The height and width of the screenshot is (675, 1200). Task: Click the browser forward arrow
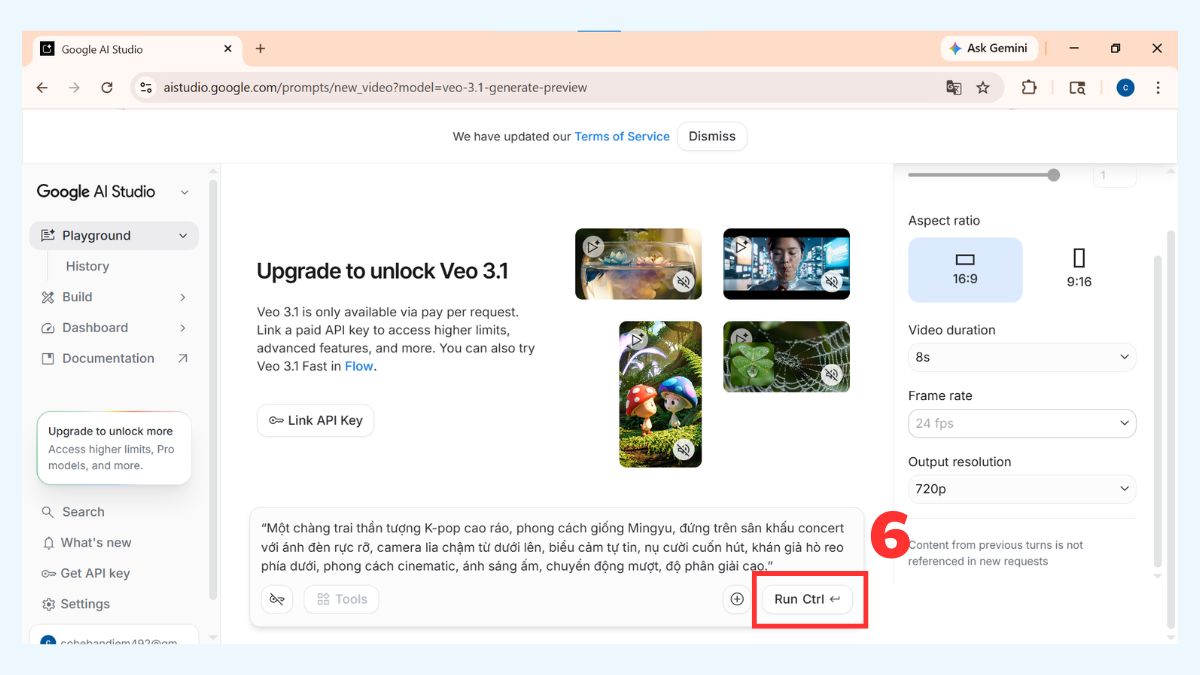tap(74, 88)
